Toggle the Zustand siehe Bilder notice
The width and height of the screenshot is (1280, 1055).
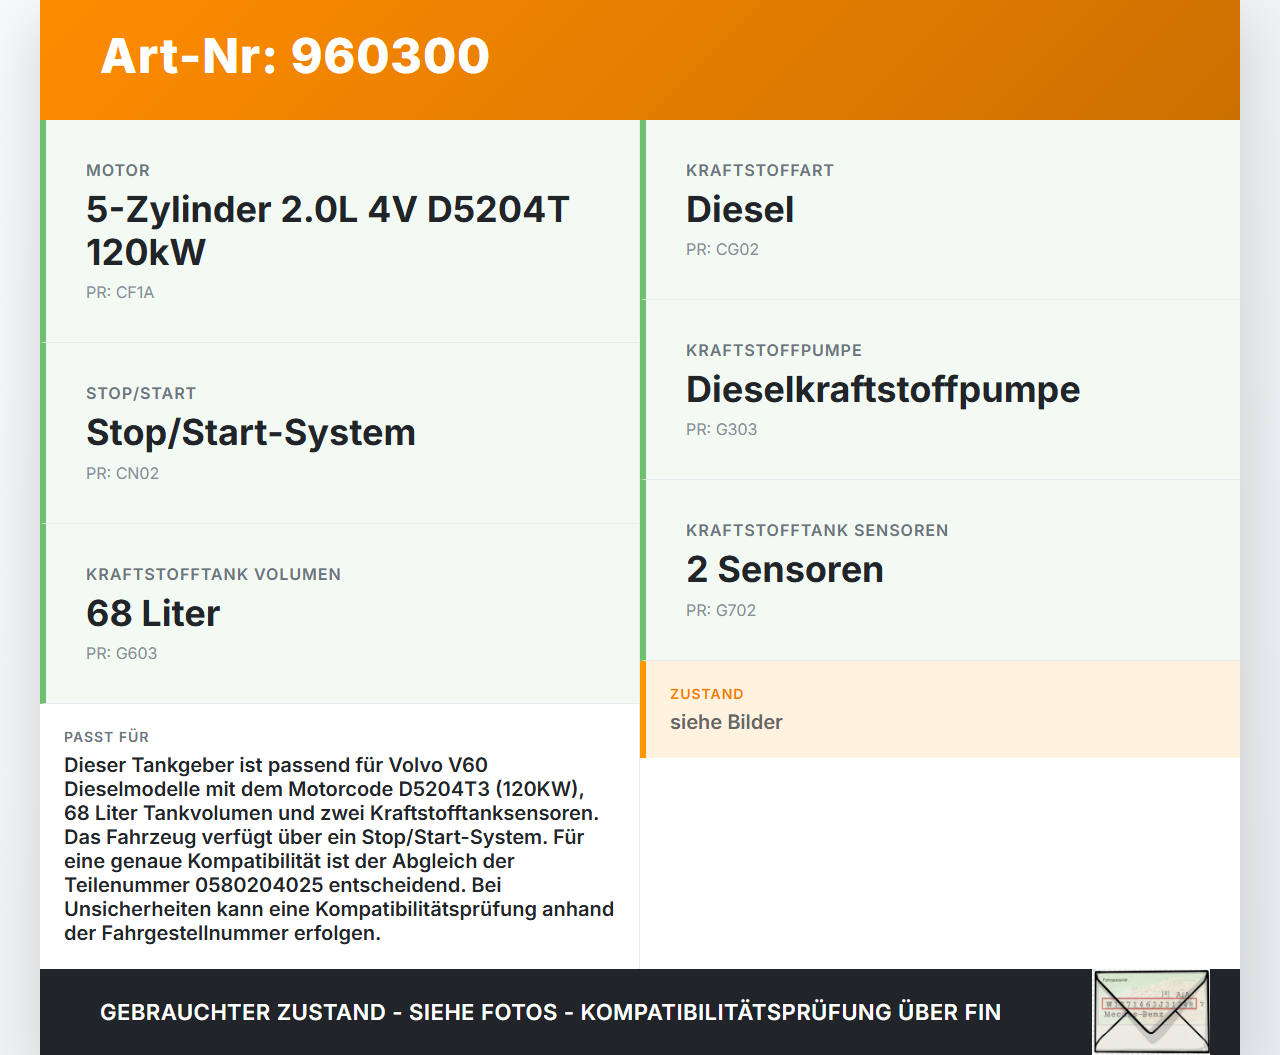tap(726, 722)
